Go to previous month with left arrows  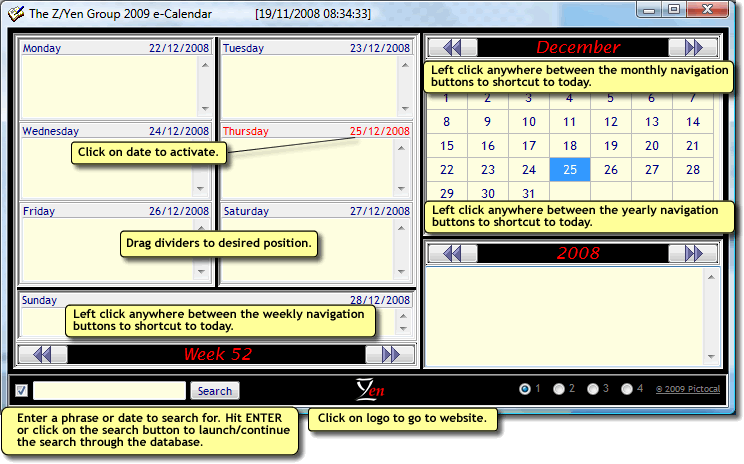click(453, 47)
